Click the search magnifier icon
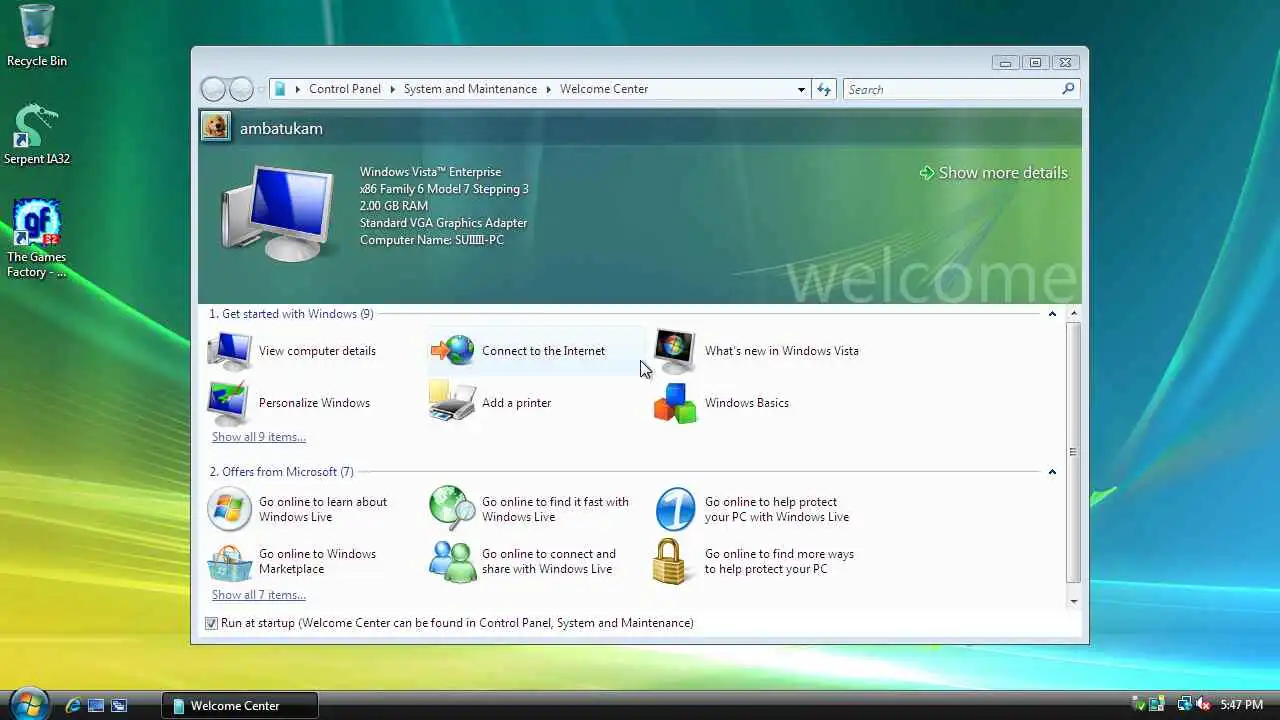 pyautogui.click(x=1068, y=89)
